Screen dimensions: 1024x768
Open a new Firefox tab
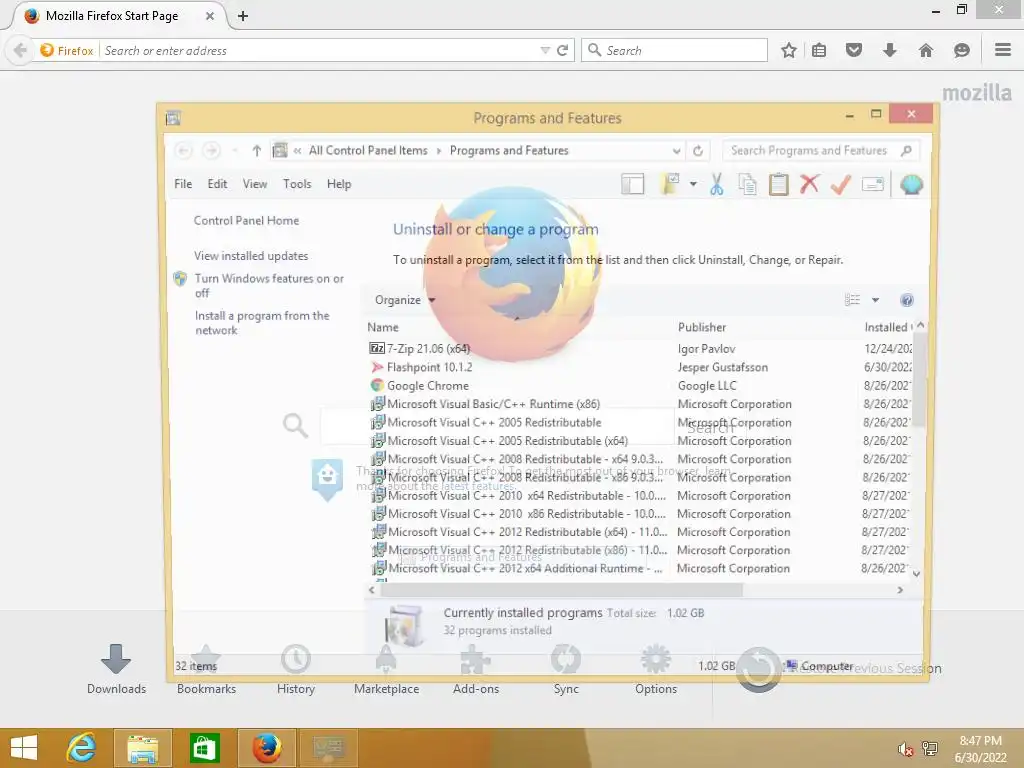pos(243,16)
